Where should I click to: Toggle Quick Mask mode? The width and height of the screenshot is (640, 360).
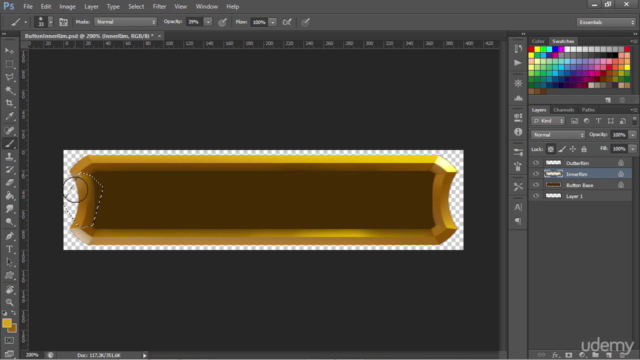[x=9, y=340]
